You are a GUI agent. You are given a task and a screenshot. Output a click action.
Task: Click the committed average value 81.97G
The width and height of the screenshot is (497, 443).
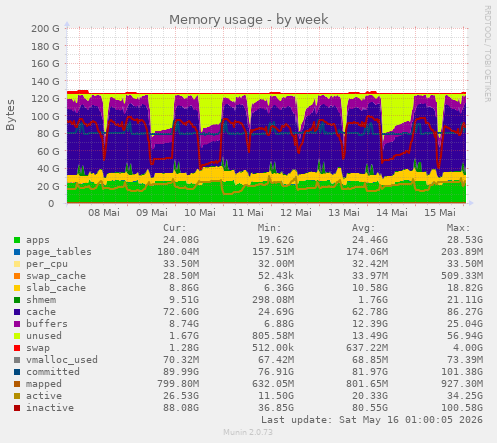point(370,372)
